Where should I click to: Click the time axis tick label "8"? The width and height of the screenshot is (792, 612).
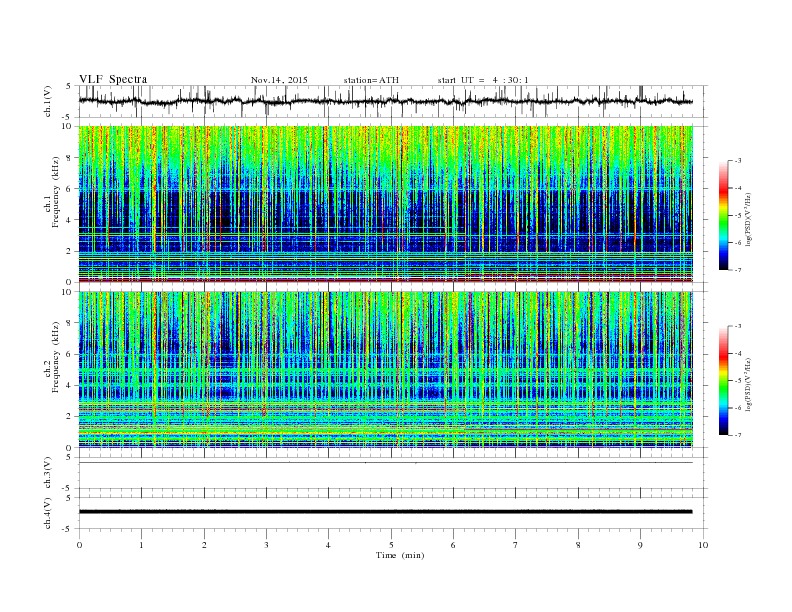point(578,545)
